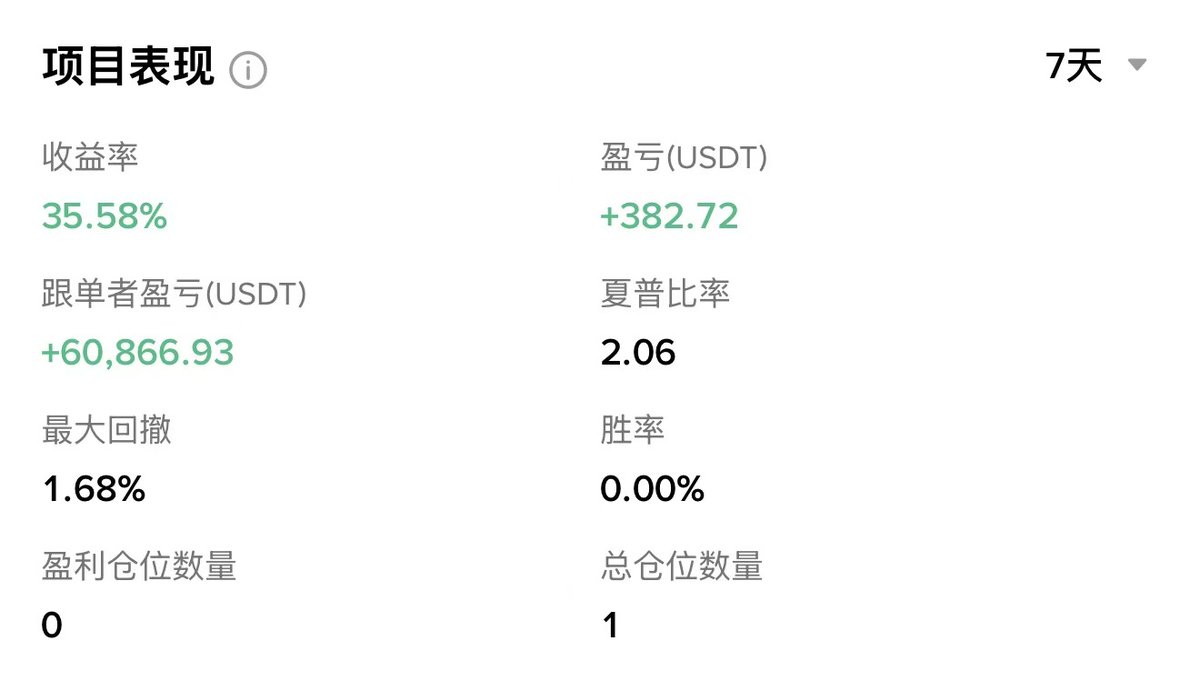Tap the 盈亏(USDT) label
The height and width of the screenshot is (681, 1200).
[x=684, y=157]
